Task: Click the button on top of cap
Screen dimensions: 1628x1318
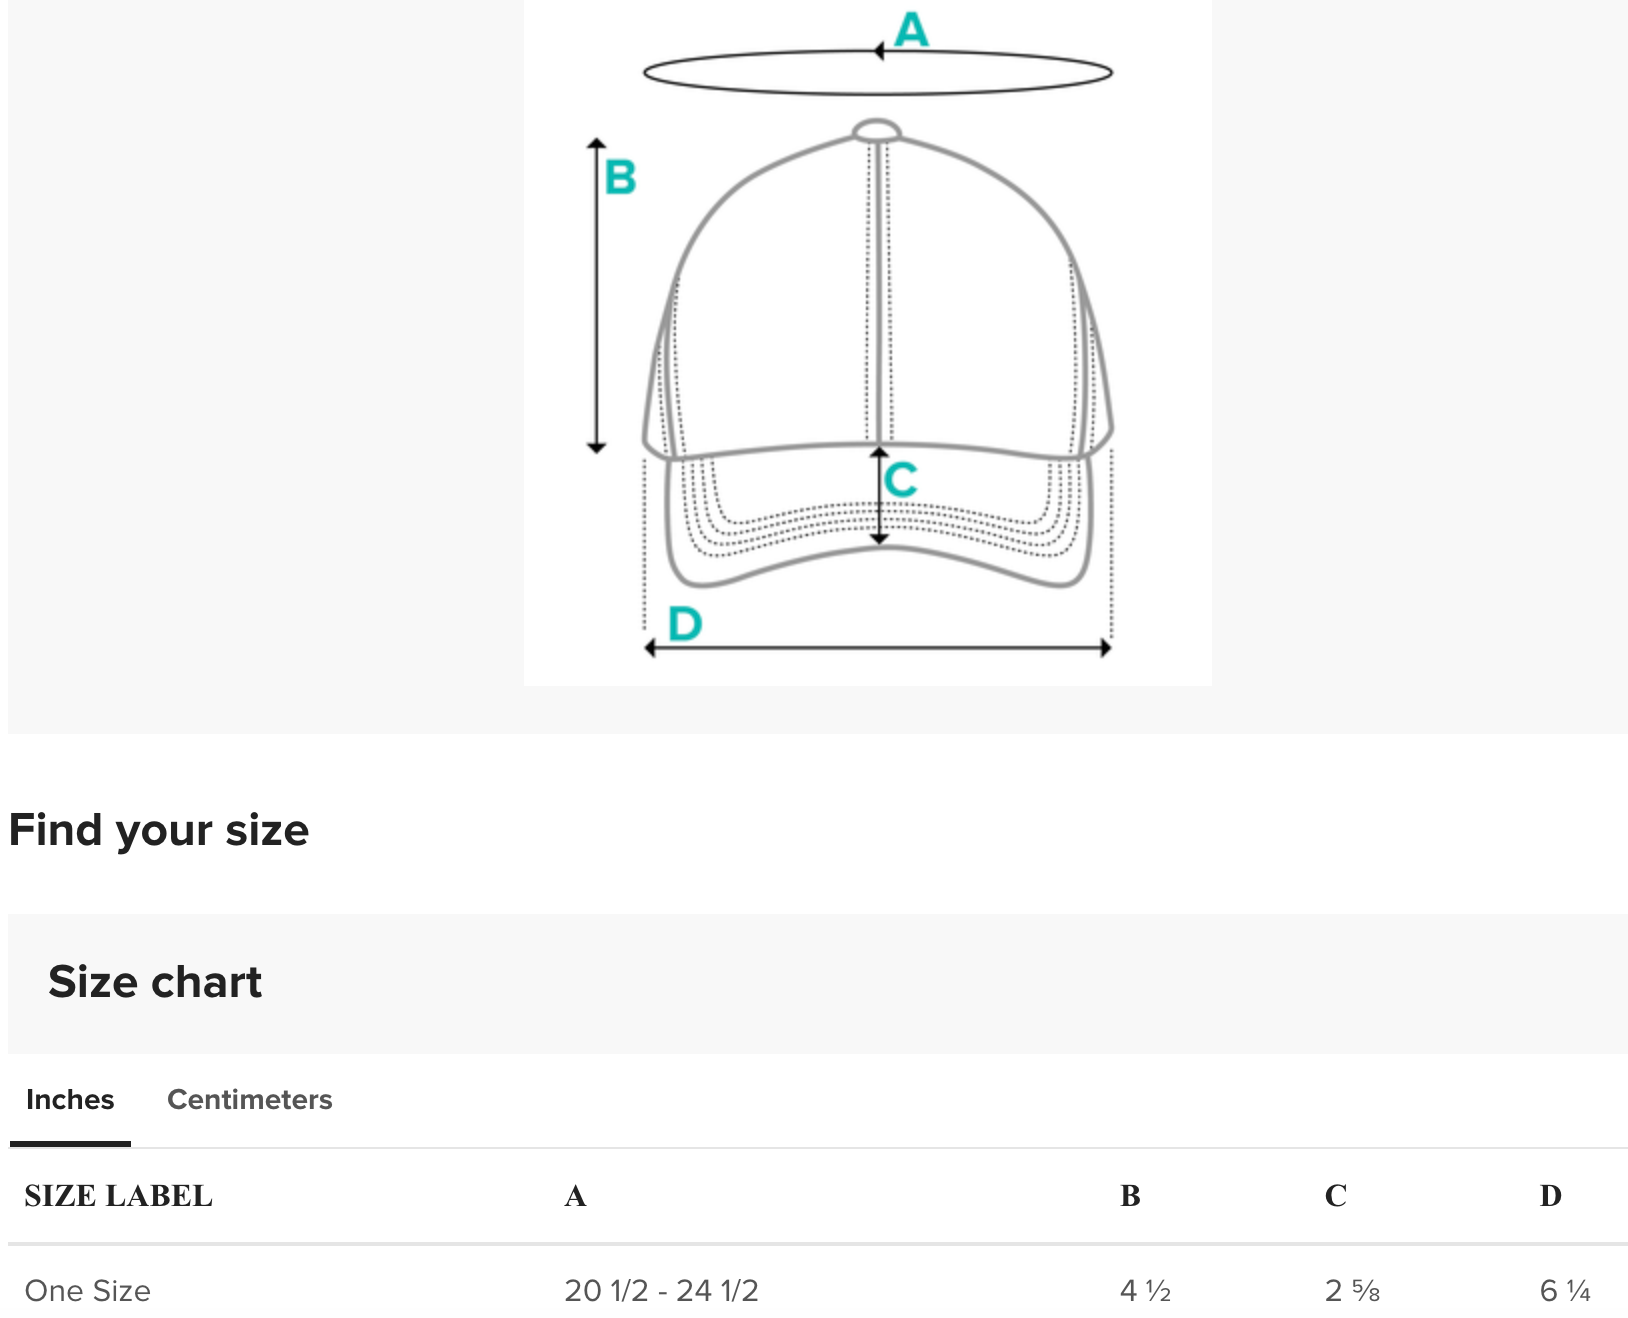Action: tap(876, 131)
